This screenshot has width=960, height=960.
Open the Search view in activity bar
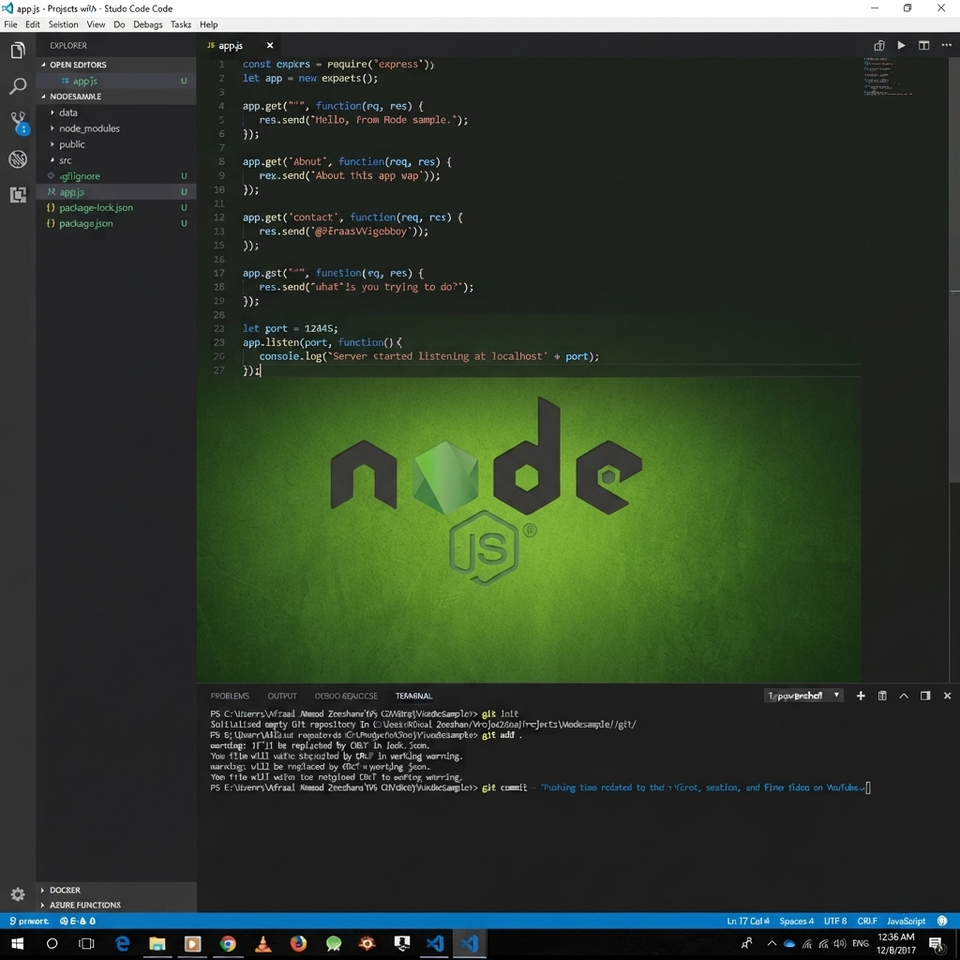coord(18,86)
